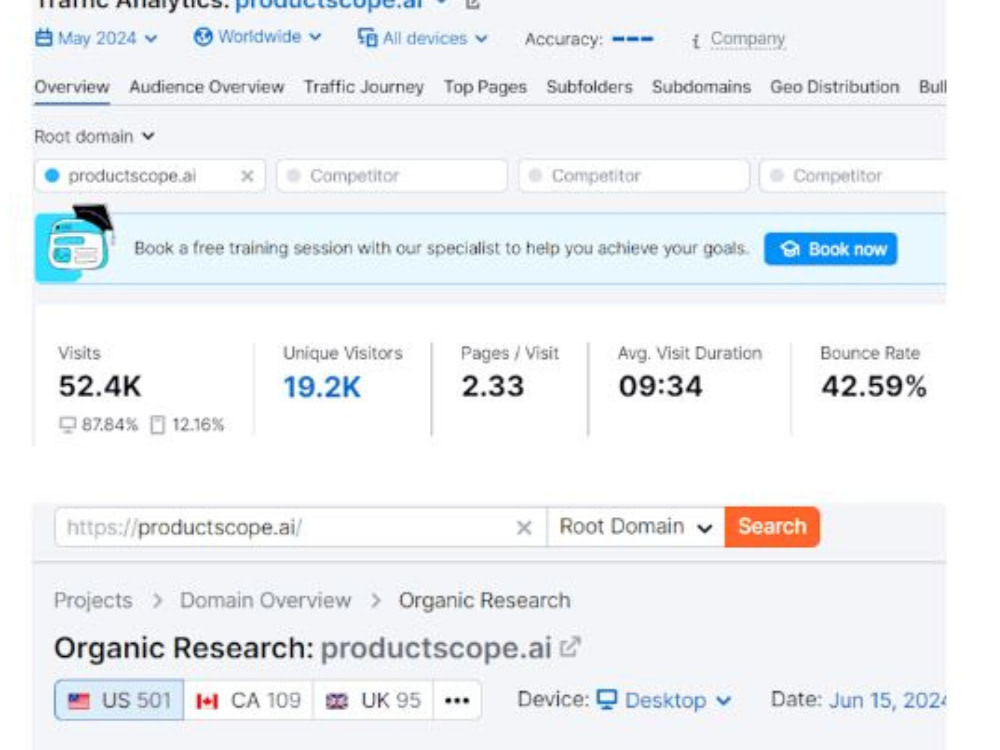Click the third Competitor input field
The width and height of the screenshot is (1000, 750).
[x=853, y=175]
